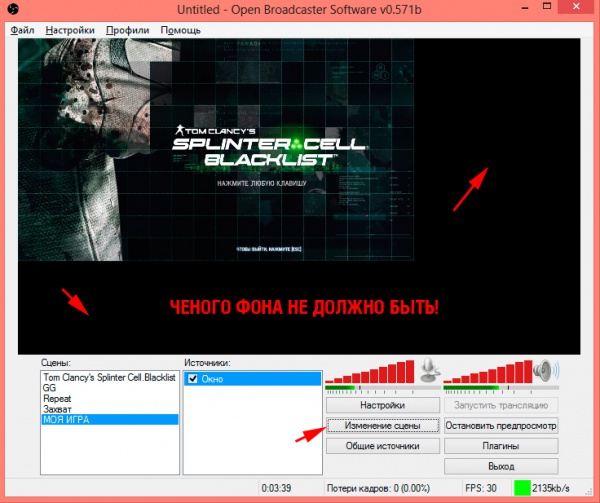Image resolution: width=600 pixels, height=503 pixels.
Task: Click the Изменение сцены button
Action: [x=382, y=426]
